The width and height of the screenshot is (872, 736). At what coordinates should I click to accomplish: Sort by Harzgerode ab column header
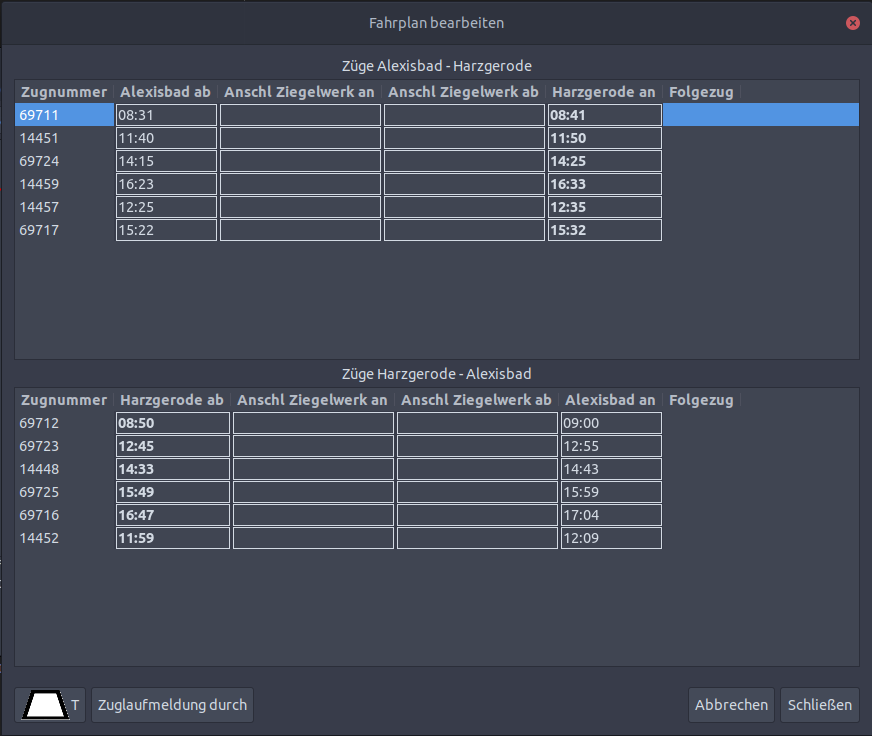coord(172,400)
